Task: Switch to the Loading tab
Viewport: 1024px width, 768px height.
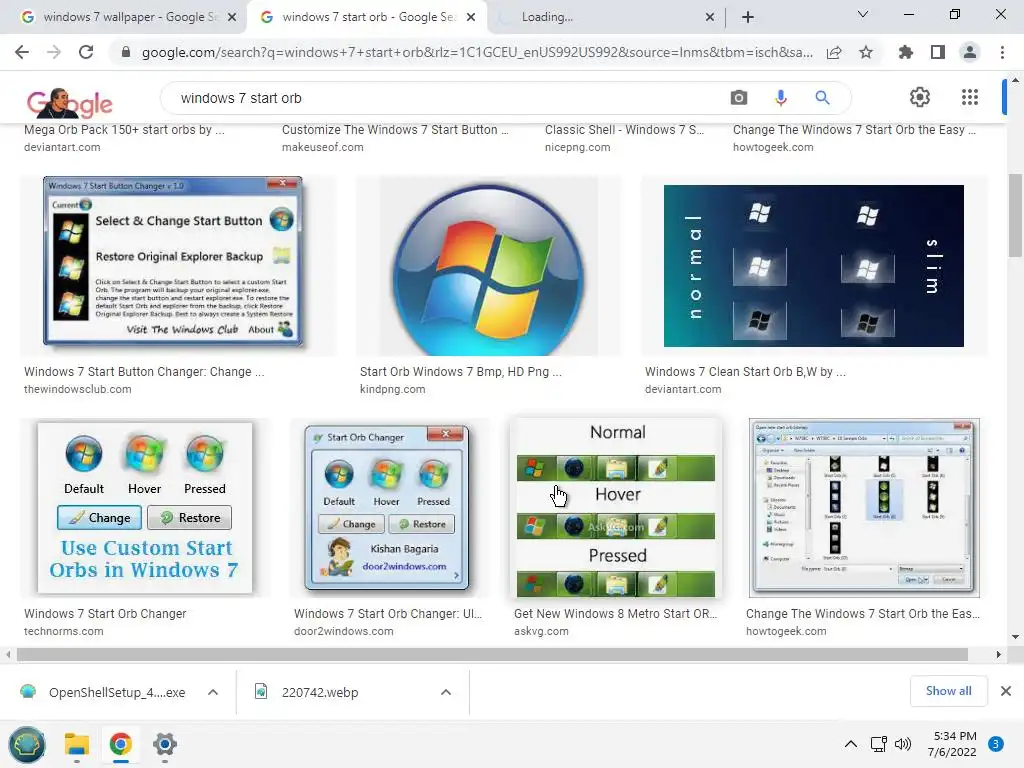Action: (x=606, y=17)
